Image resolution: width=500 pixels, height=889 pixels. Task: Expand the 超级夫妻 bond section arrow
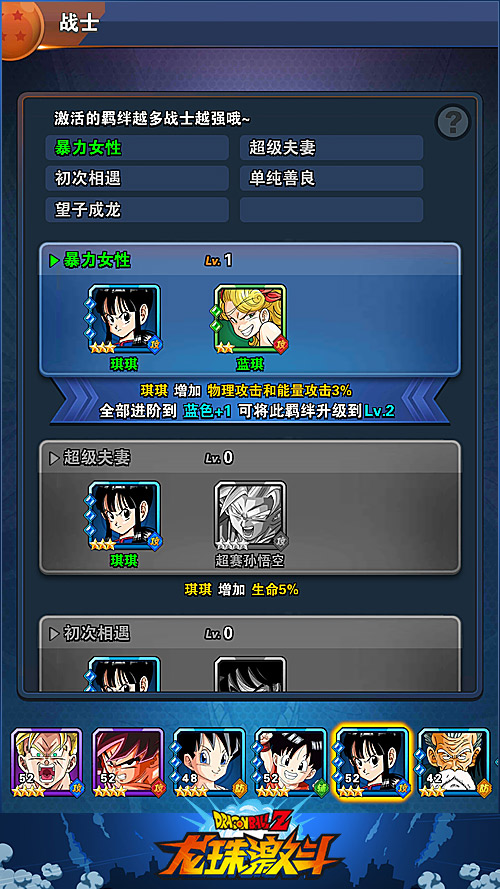coord(54,458)
